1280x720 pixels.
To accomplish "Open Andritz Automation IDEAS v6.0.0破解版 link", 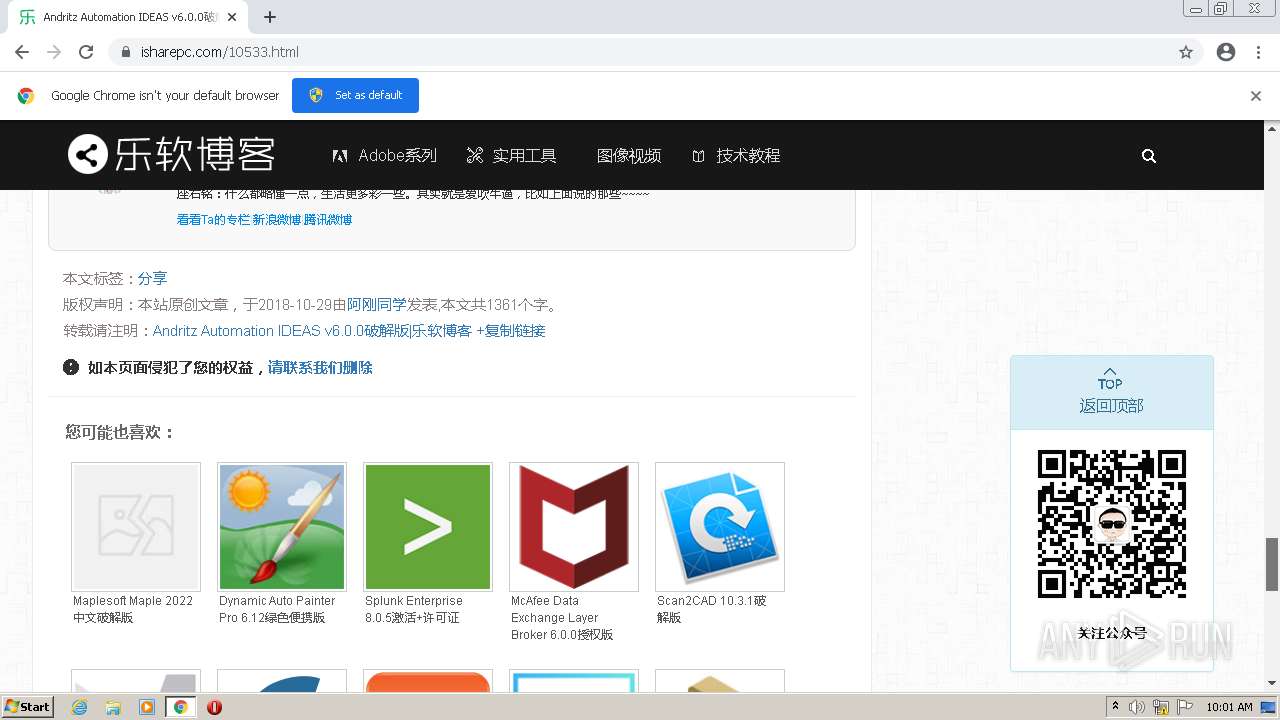I will coord(312,331).
